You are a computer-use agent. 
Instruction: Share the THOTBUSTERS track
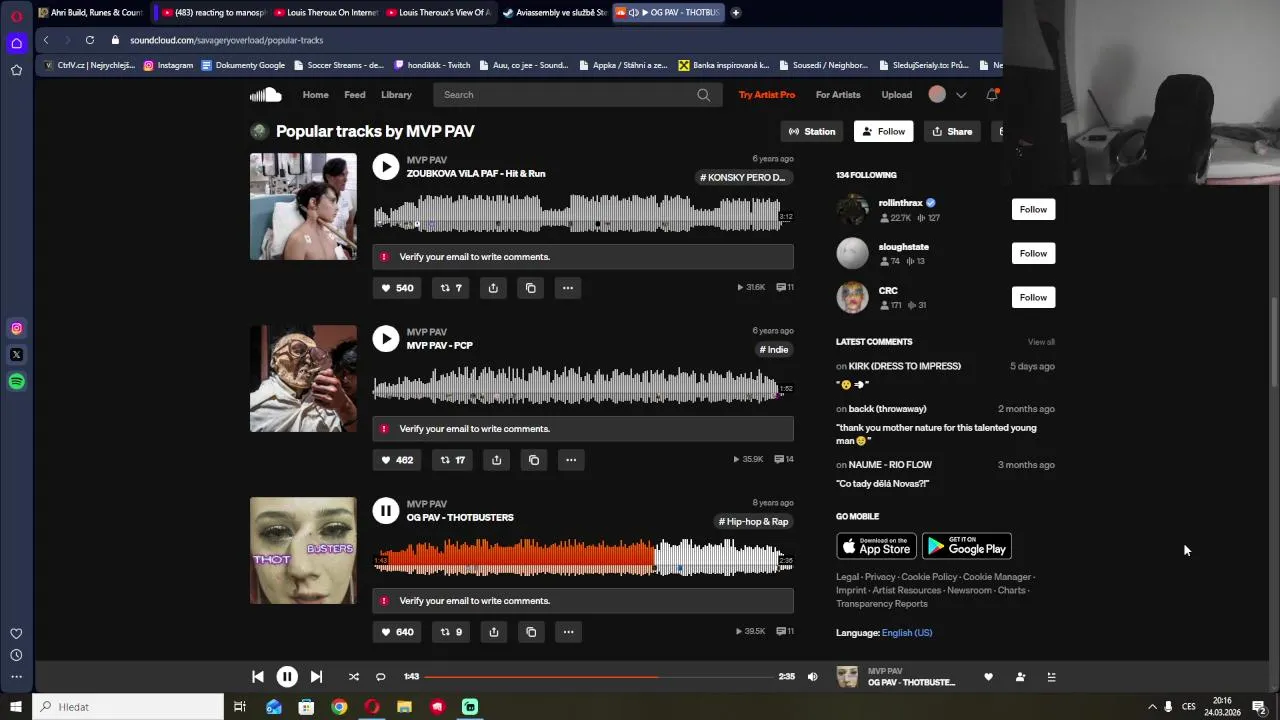(494, 632)
